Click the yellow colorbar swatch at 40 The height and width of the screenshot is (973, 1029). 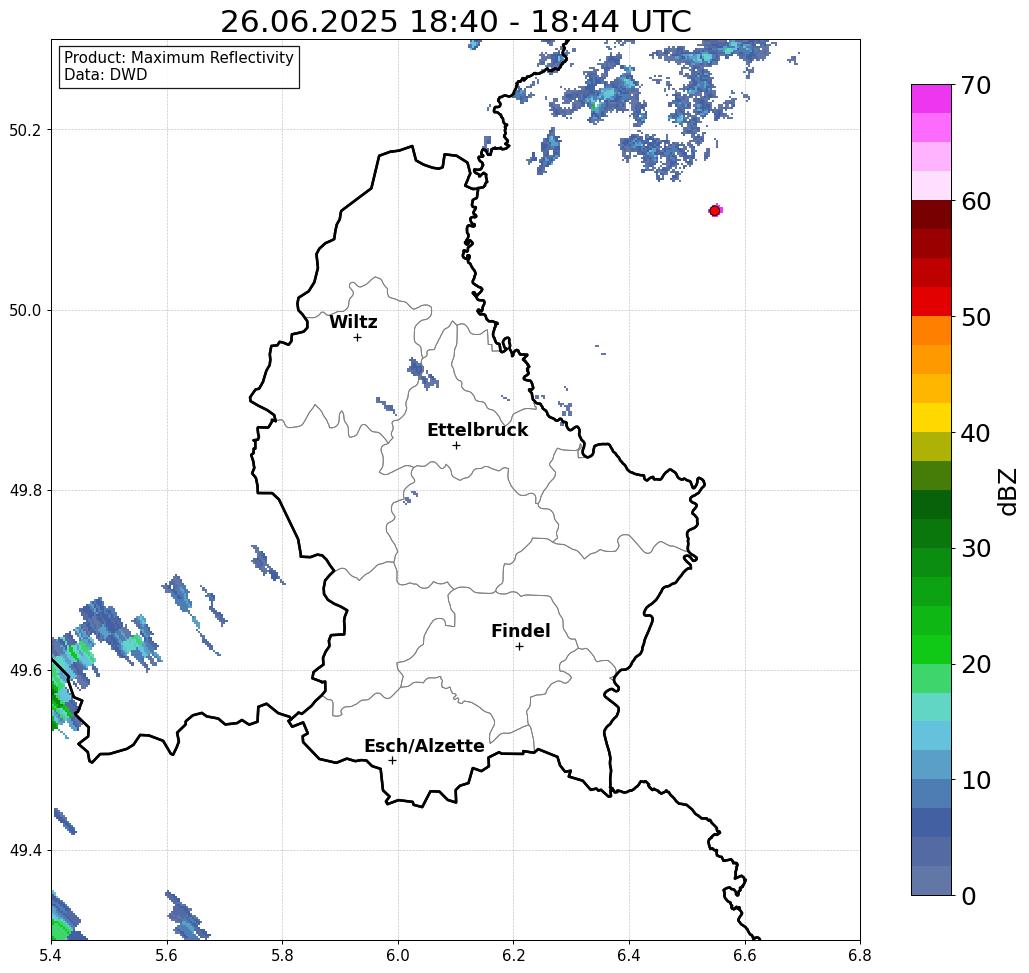tap(931, 417)
